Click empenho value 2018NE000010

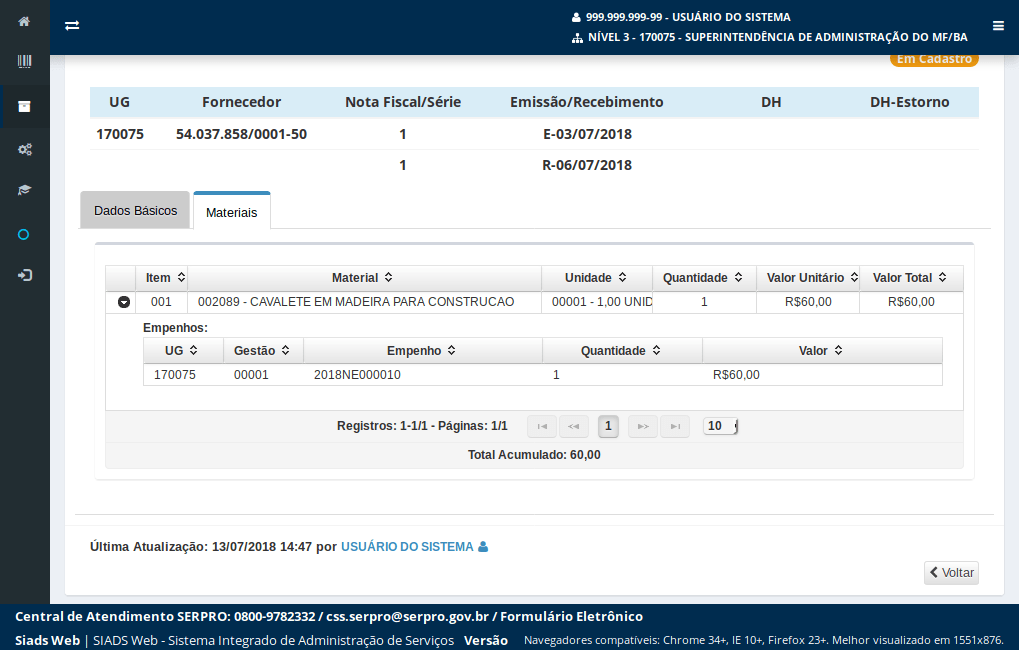pyautogui.click(x=357, y=375)
